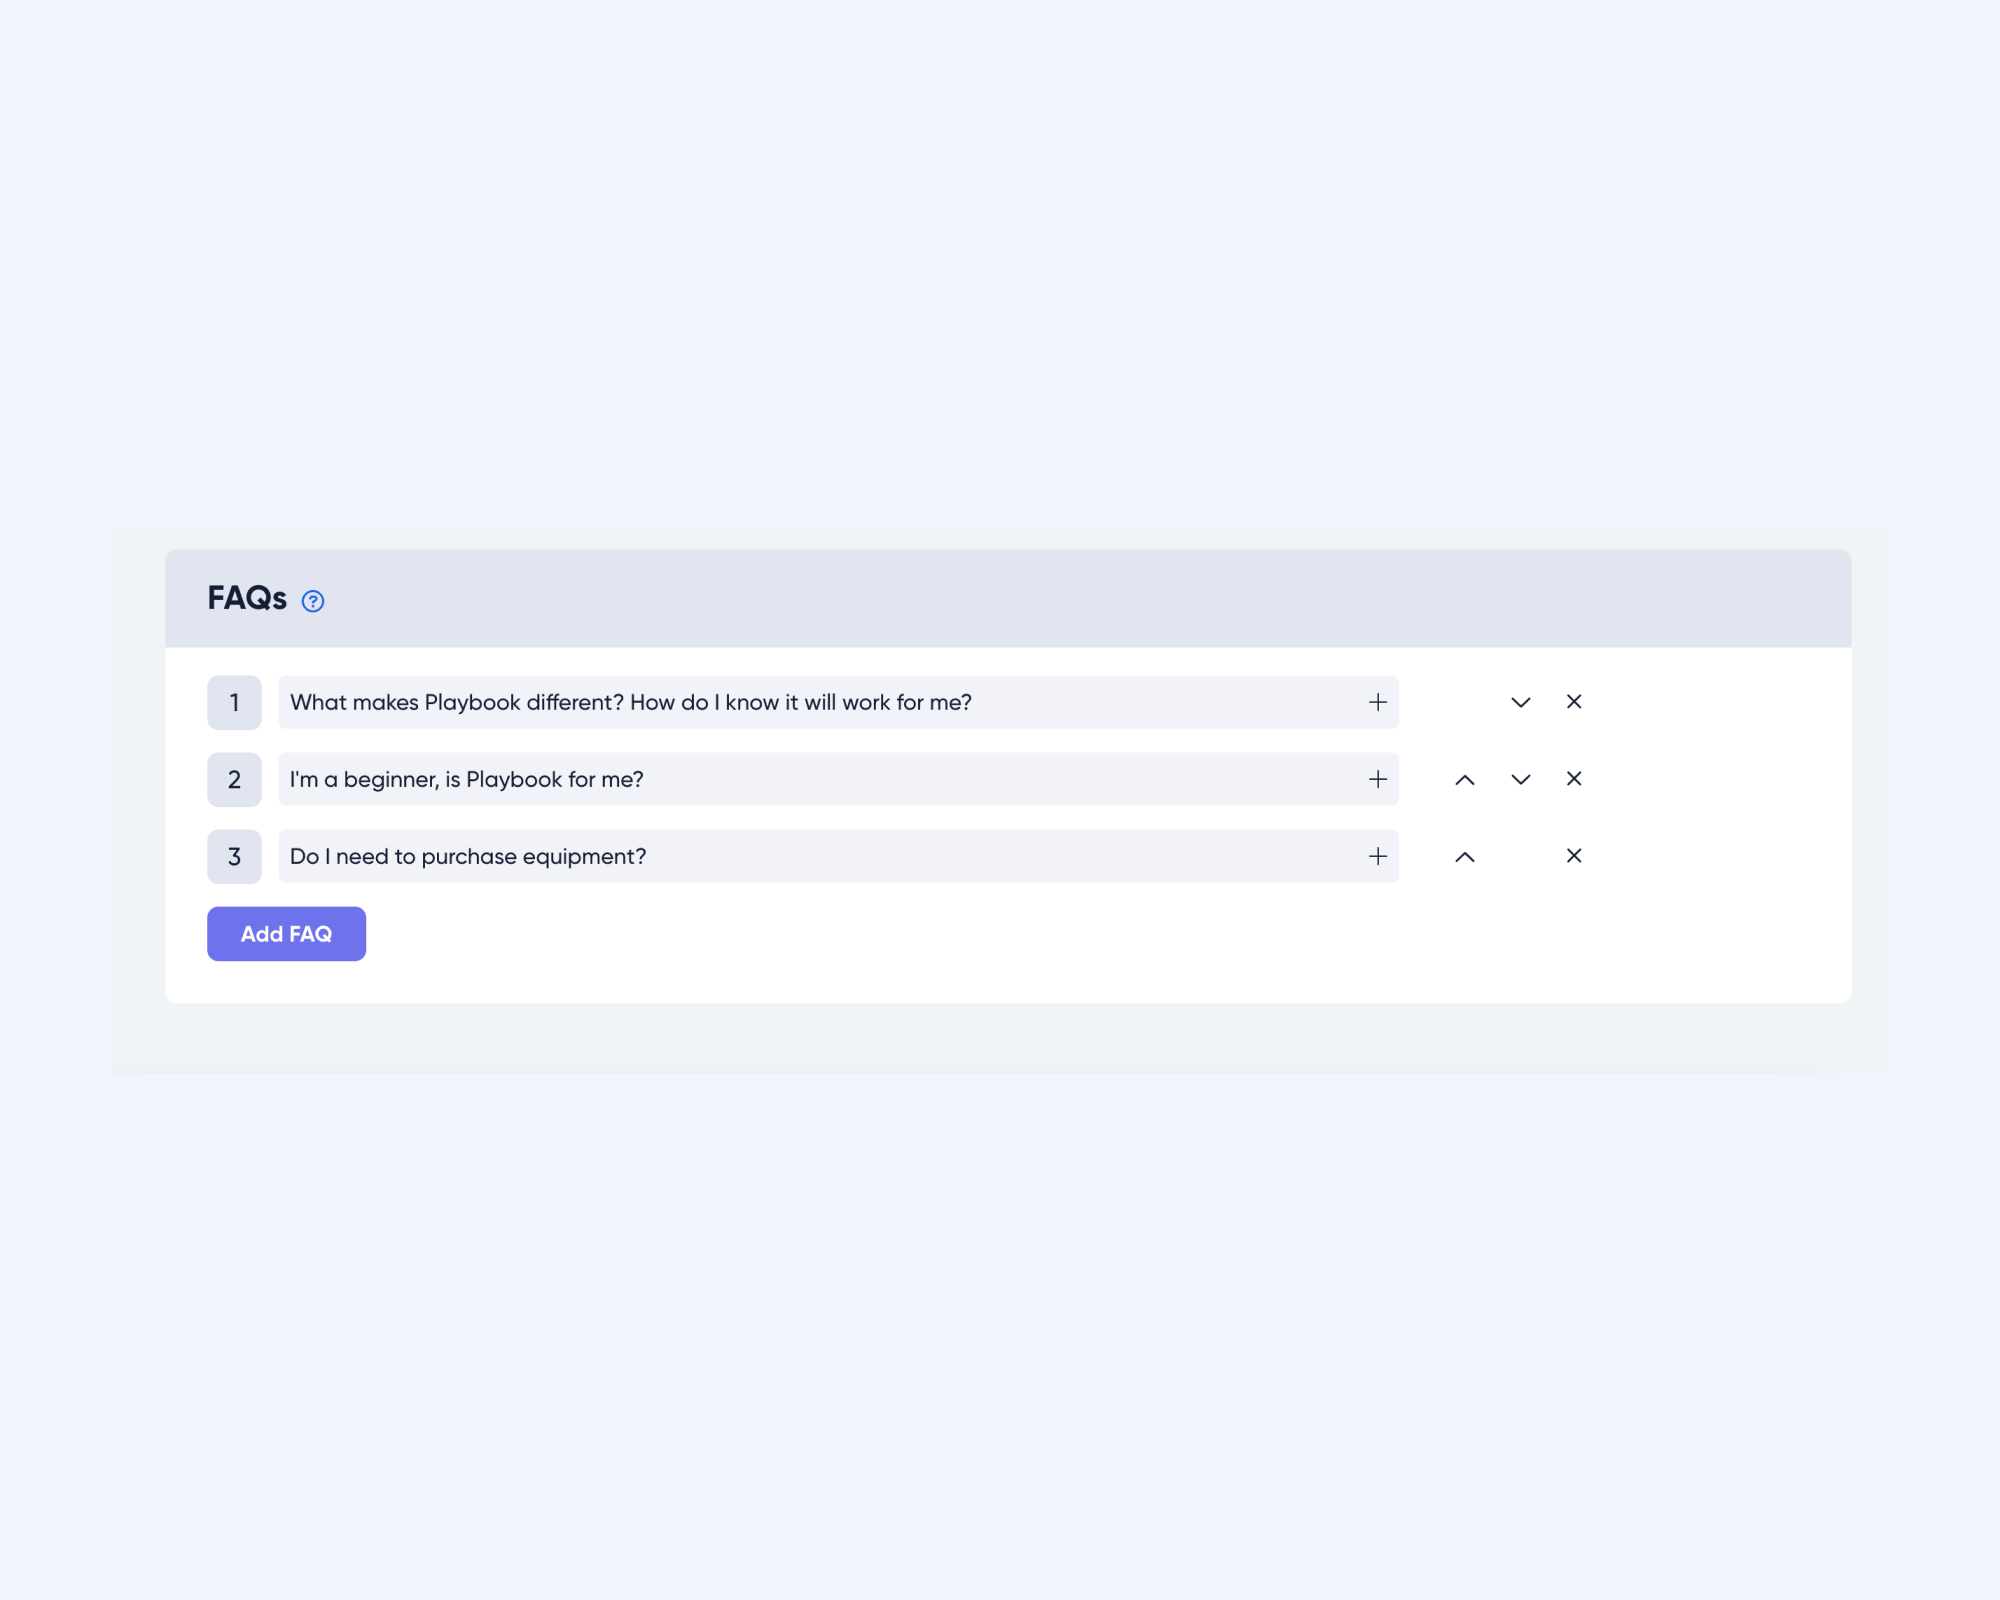Remove the purchase equipment FAQ with X
The image size is (2000, 1600).
[1574, 855]
